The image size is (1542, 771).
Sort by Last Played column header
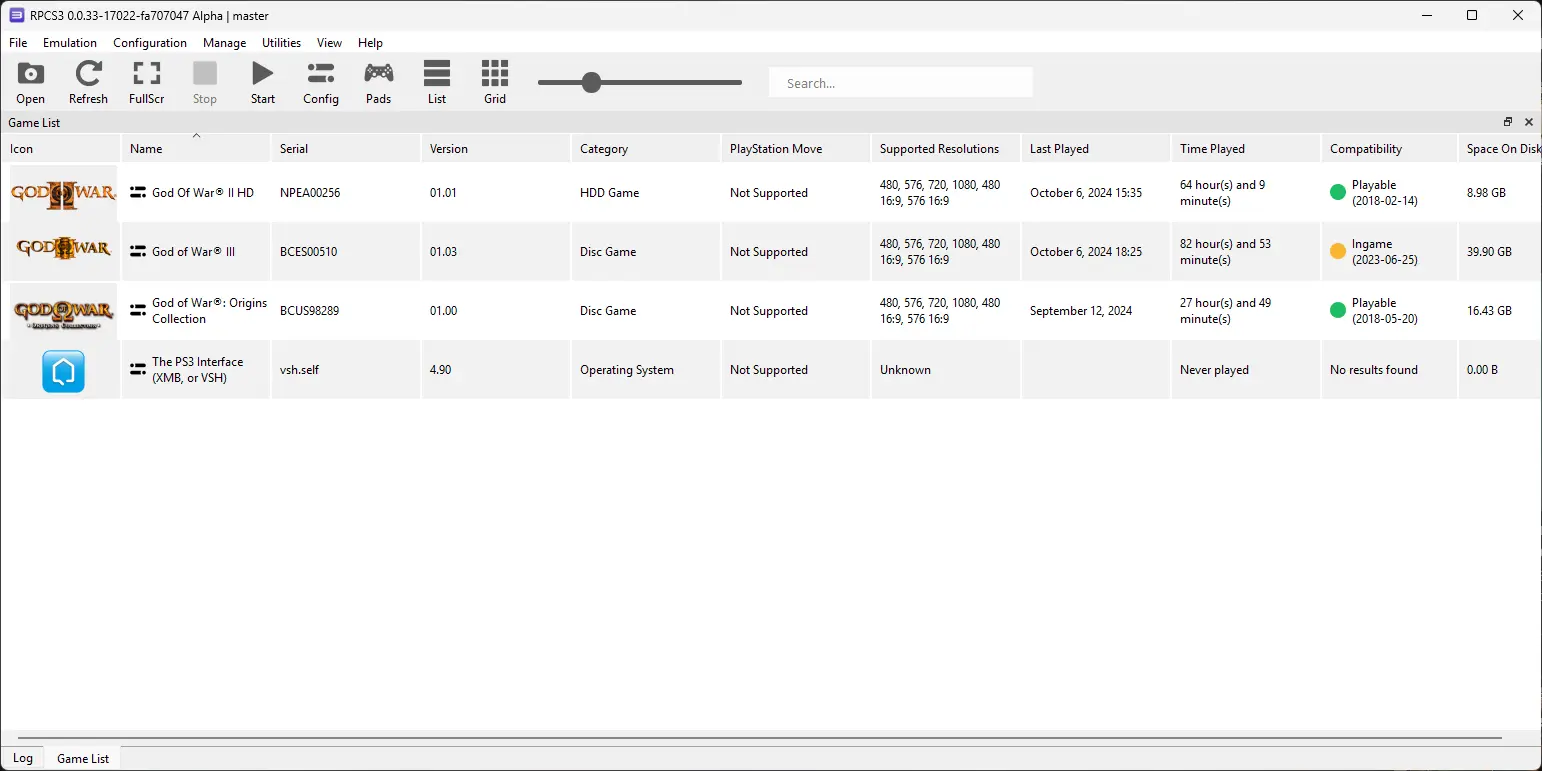click(1096, 148)
